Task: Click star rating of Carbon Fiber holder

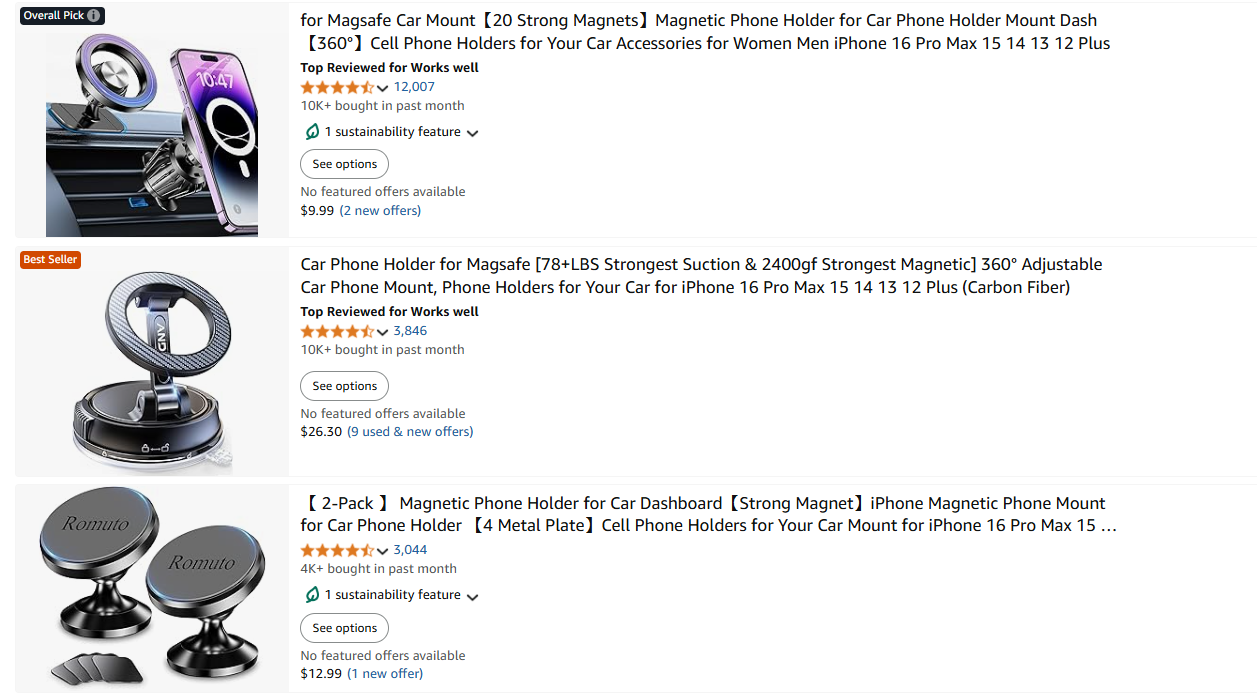Action: coord(337,331)
